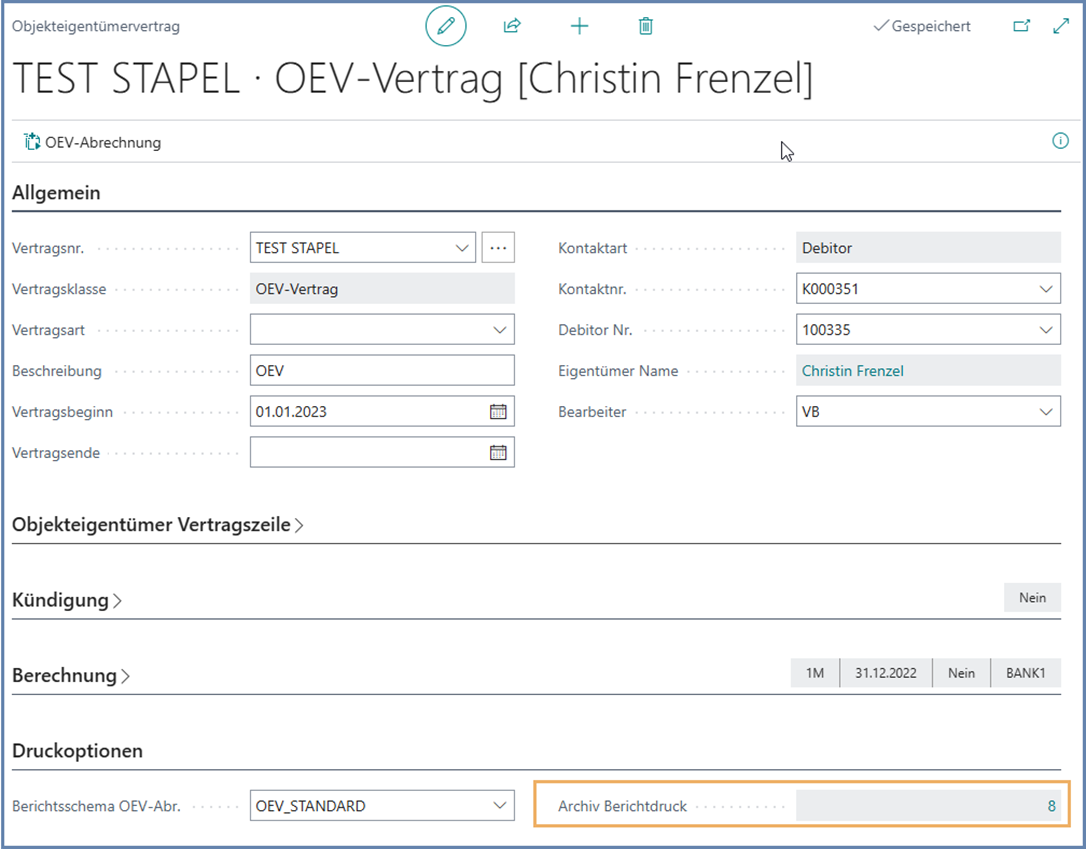The width and height of the screenshot is (1086, 849).
Task: Click the OEV-Abrechnung action
Action: pos(93,143)
